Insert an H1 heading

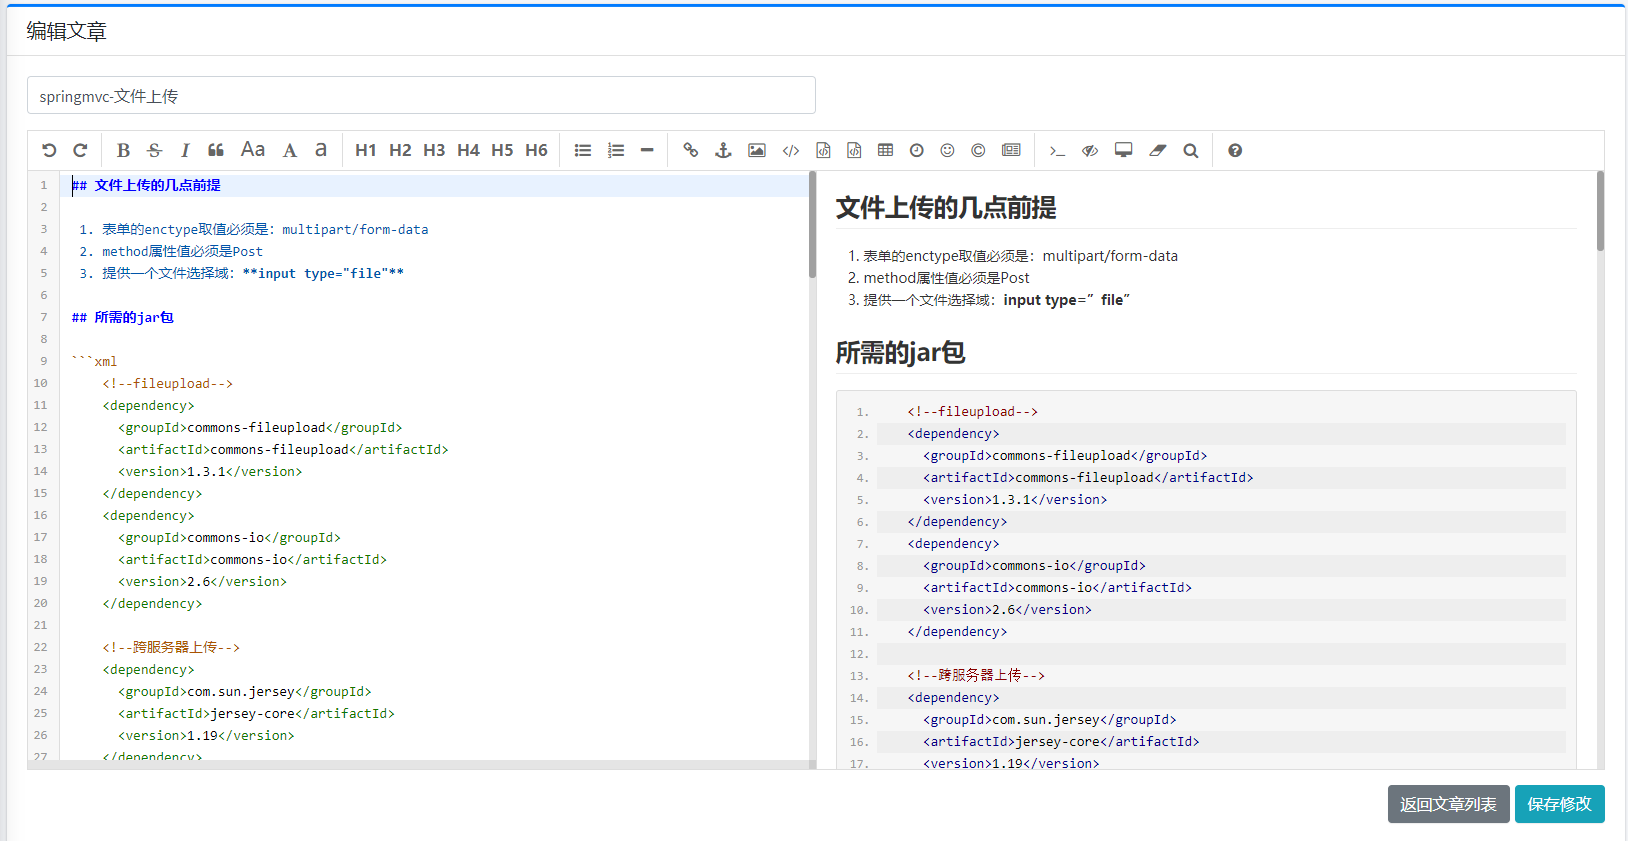tap(366, 150)
